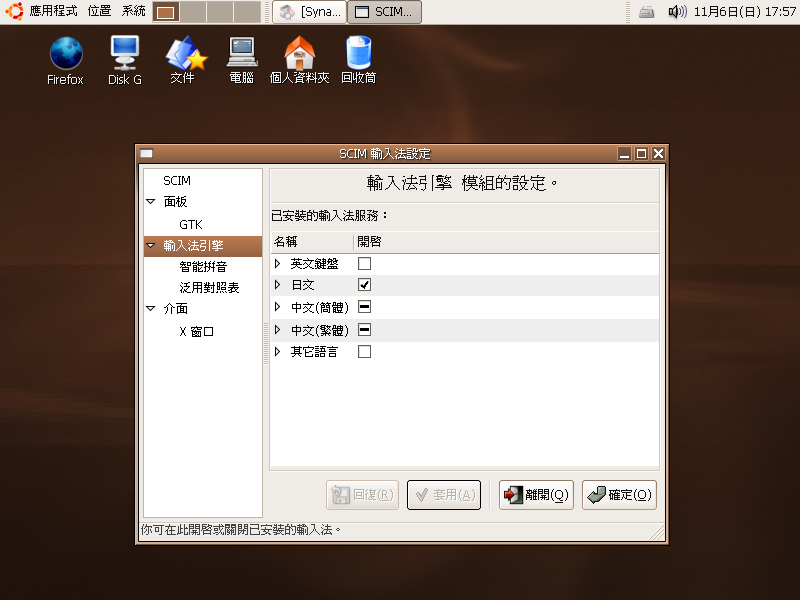Select X 窗口 under 介面

point(196,332)
